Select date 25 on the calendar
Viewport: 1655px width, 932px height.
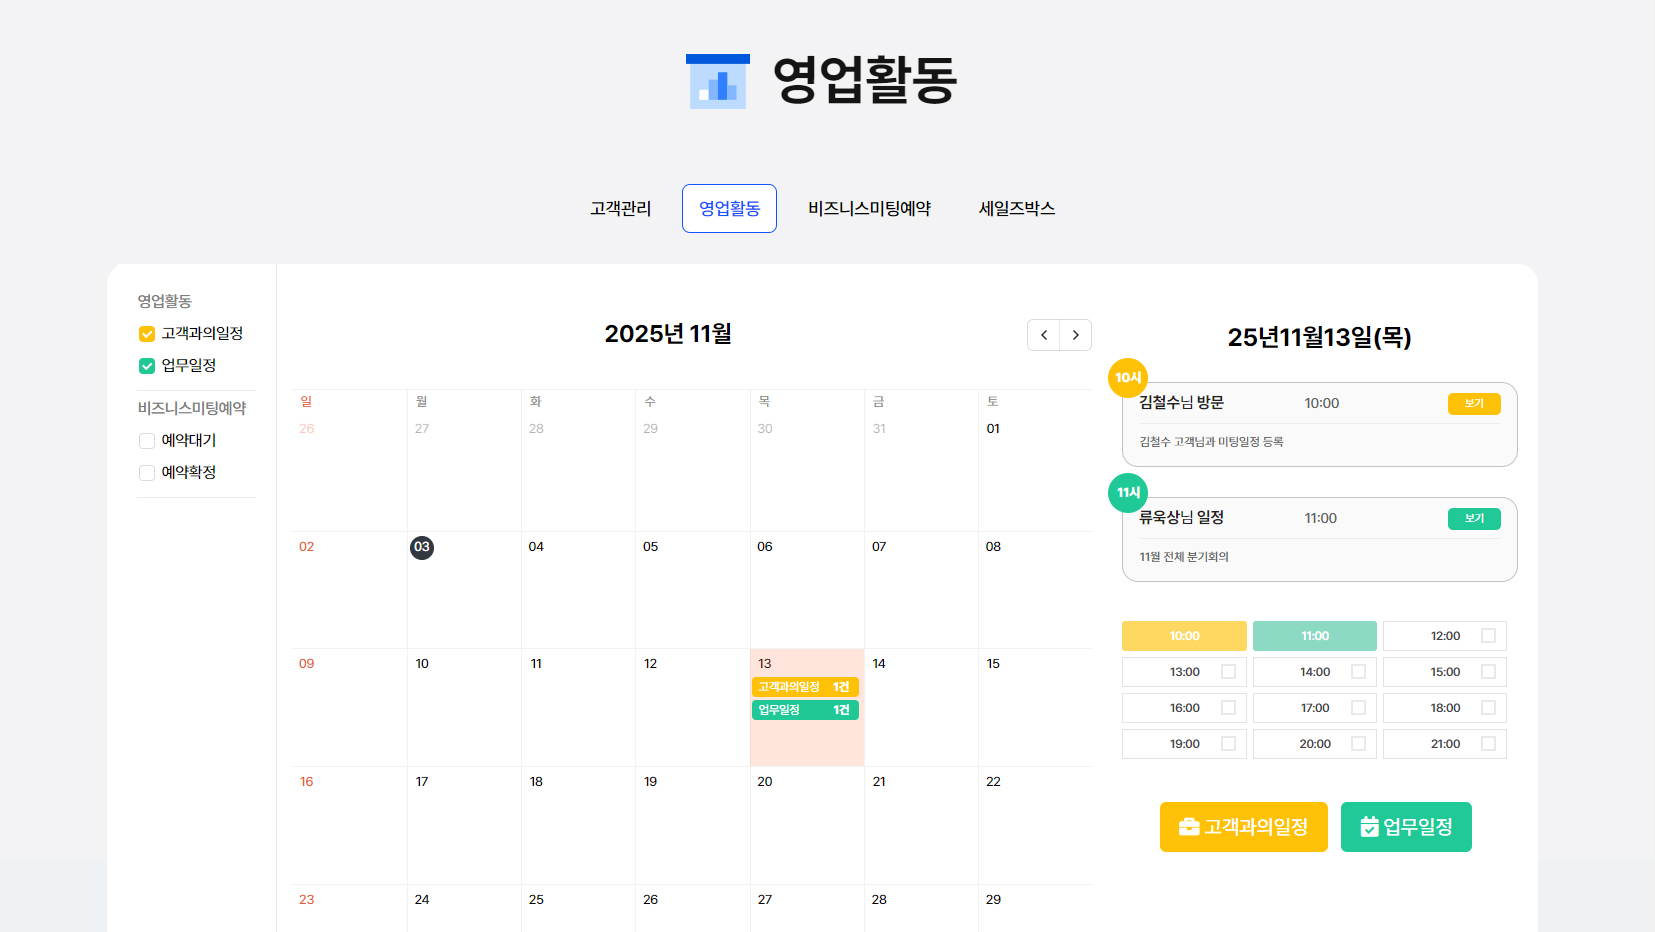click(x=536, y=900)
